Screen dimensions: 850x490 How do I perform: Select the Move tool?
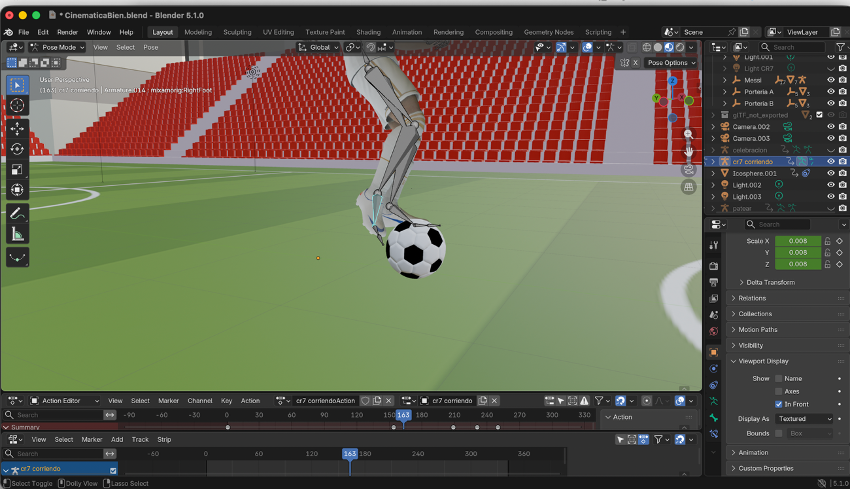18,129
